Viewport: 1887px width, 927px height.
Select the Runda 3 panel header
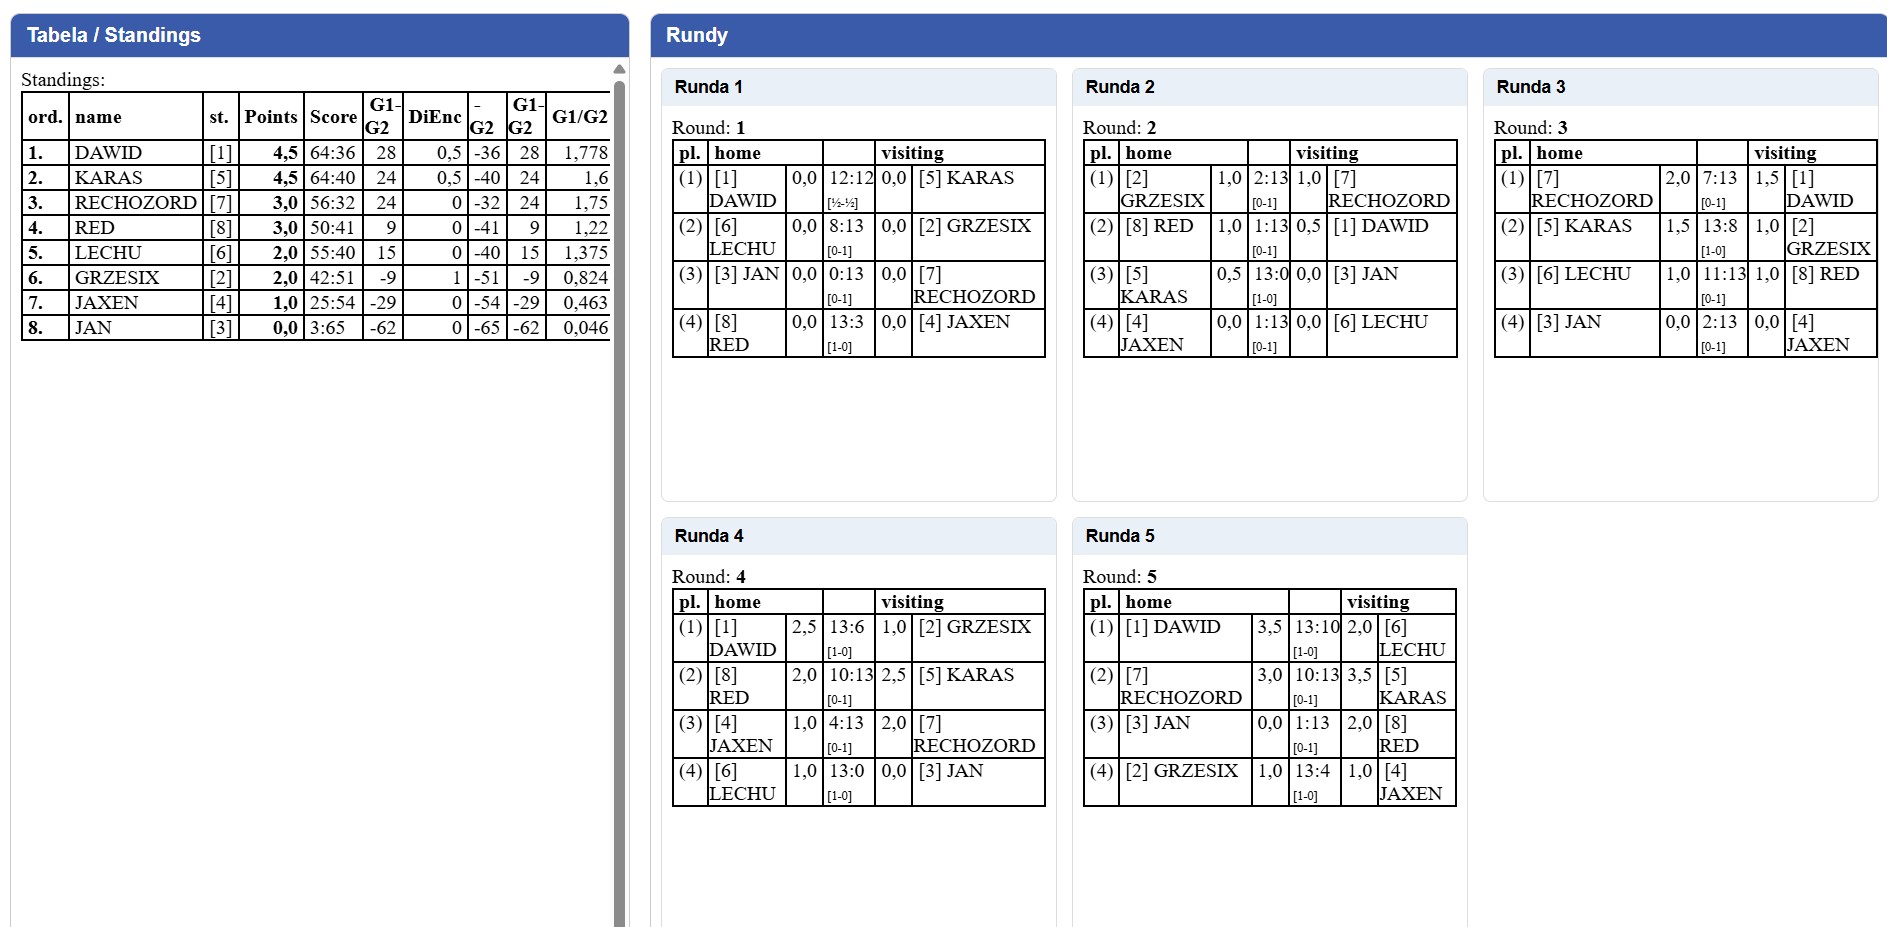click(1680, 87)
